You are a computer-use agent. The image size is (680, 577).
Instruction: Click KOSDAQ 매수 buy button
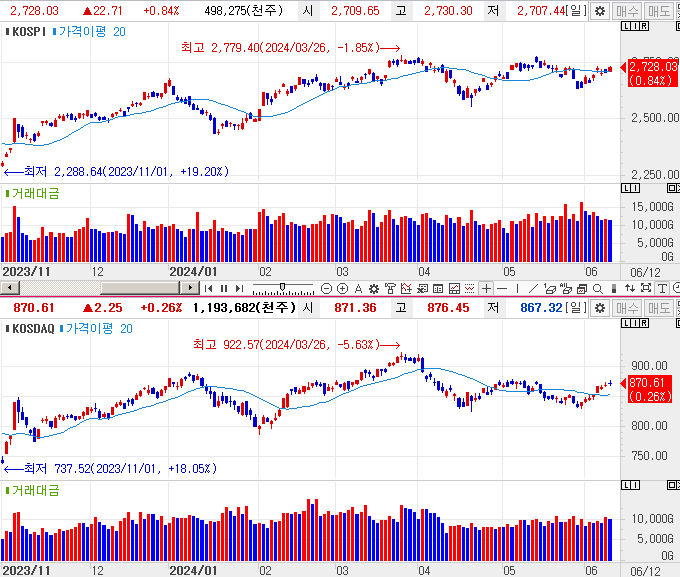[x=627, y=308]
